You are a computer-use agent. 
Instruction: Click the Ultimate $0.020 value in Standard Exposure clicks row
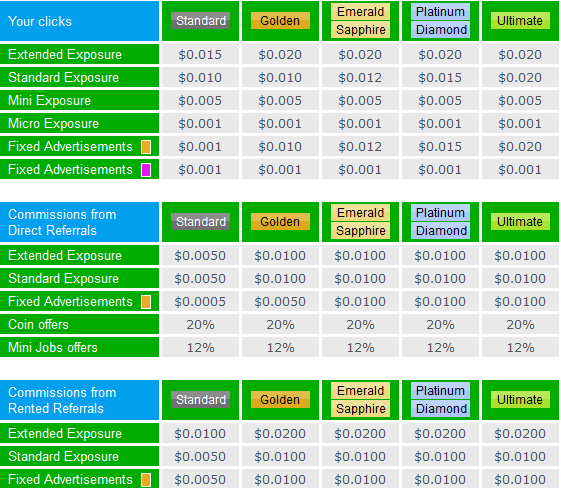[x=520, y=78]
